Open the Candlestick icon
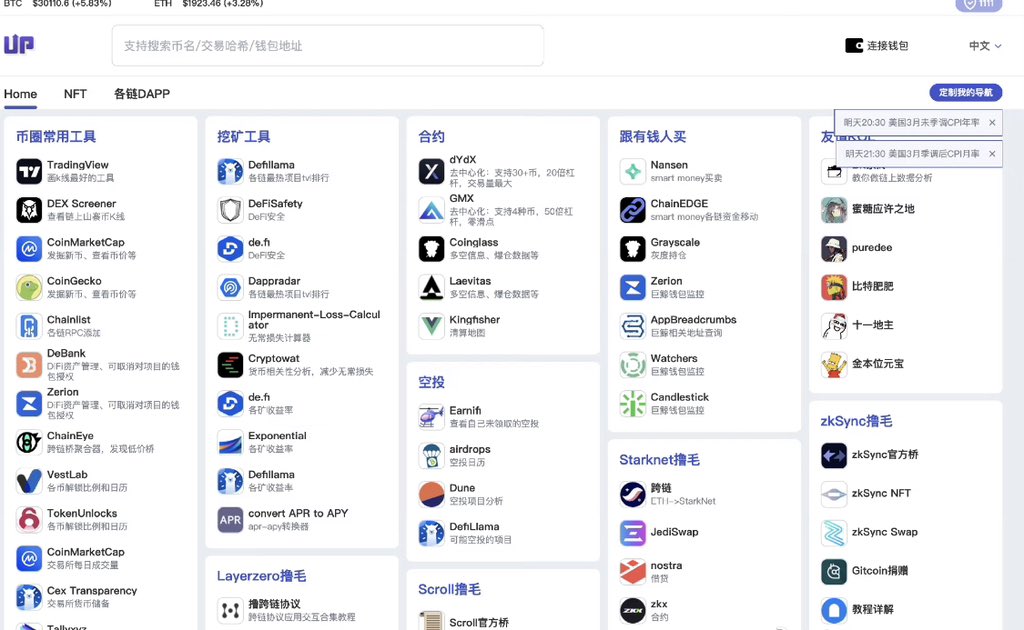The image size is (1024, 630). pos(632,403)
